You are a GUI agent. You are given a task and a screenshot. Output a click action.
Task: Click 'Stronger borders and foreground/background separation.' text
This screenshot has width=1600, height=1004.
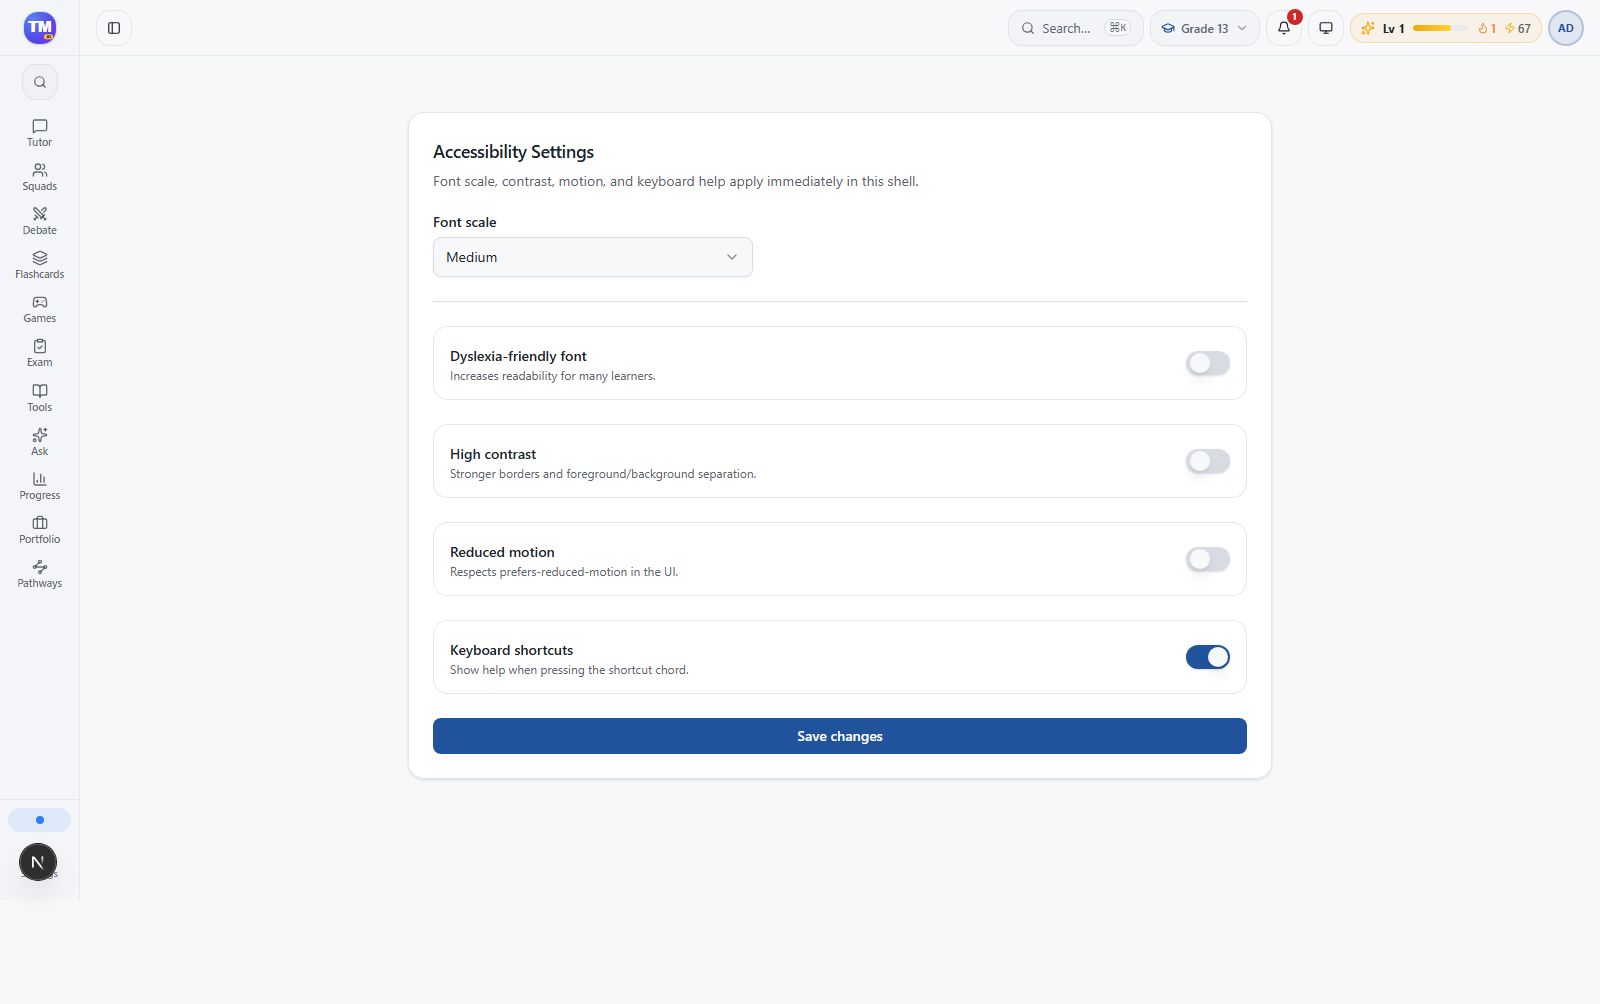point(603,474)
